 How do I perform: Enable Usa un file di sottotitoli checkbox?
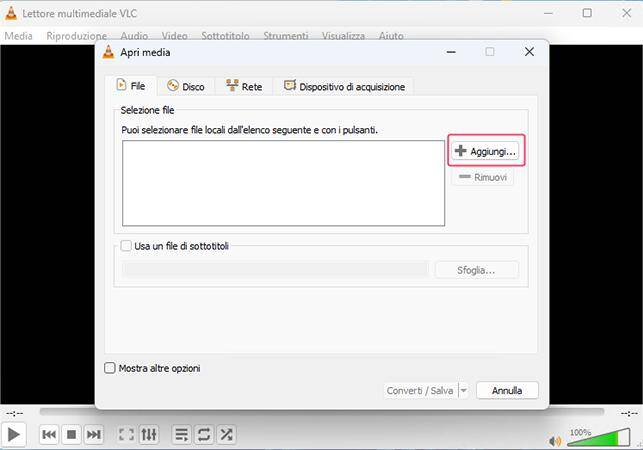[x=126, y=246]
